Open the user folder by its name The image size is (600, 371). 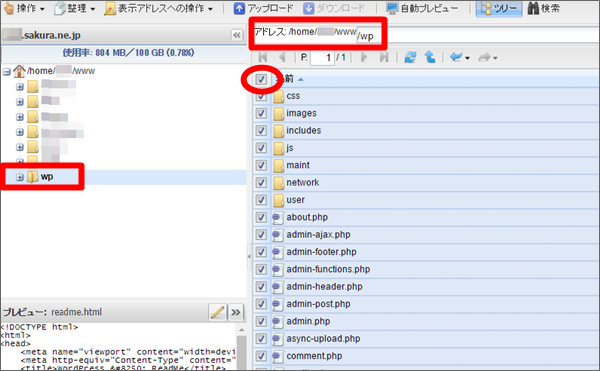295,200
